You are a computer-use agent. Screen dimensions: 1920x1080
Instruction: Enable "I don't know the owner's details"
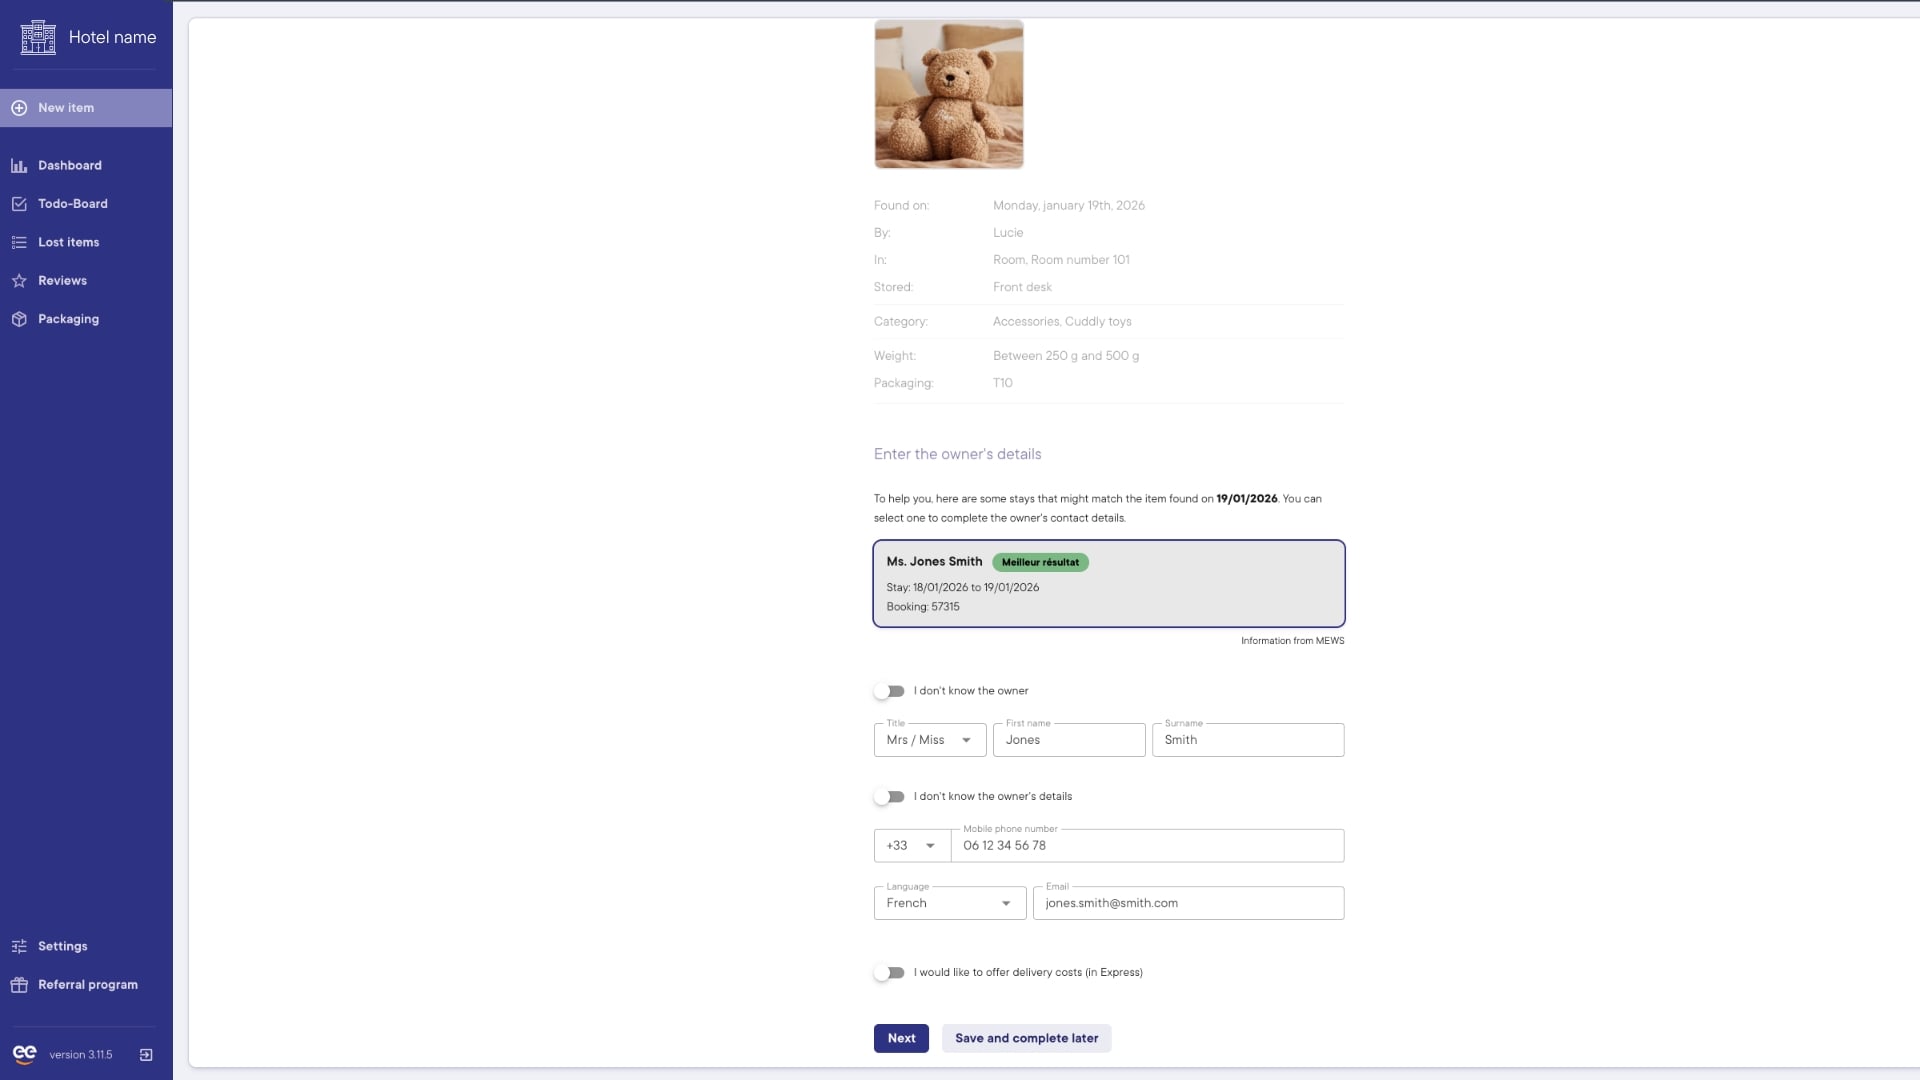[889, 797]
